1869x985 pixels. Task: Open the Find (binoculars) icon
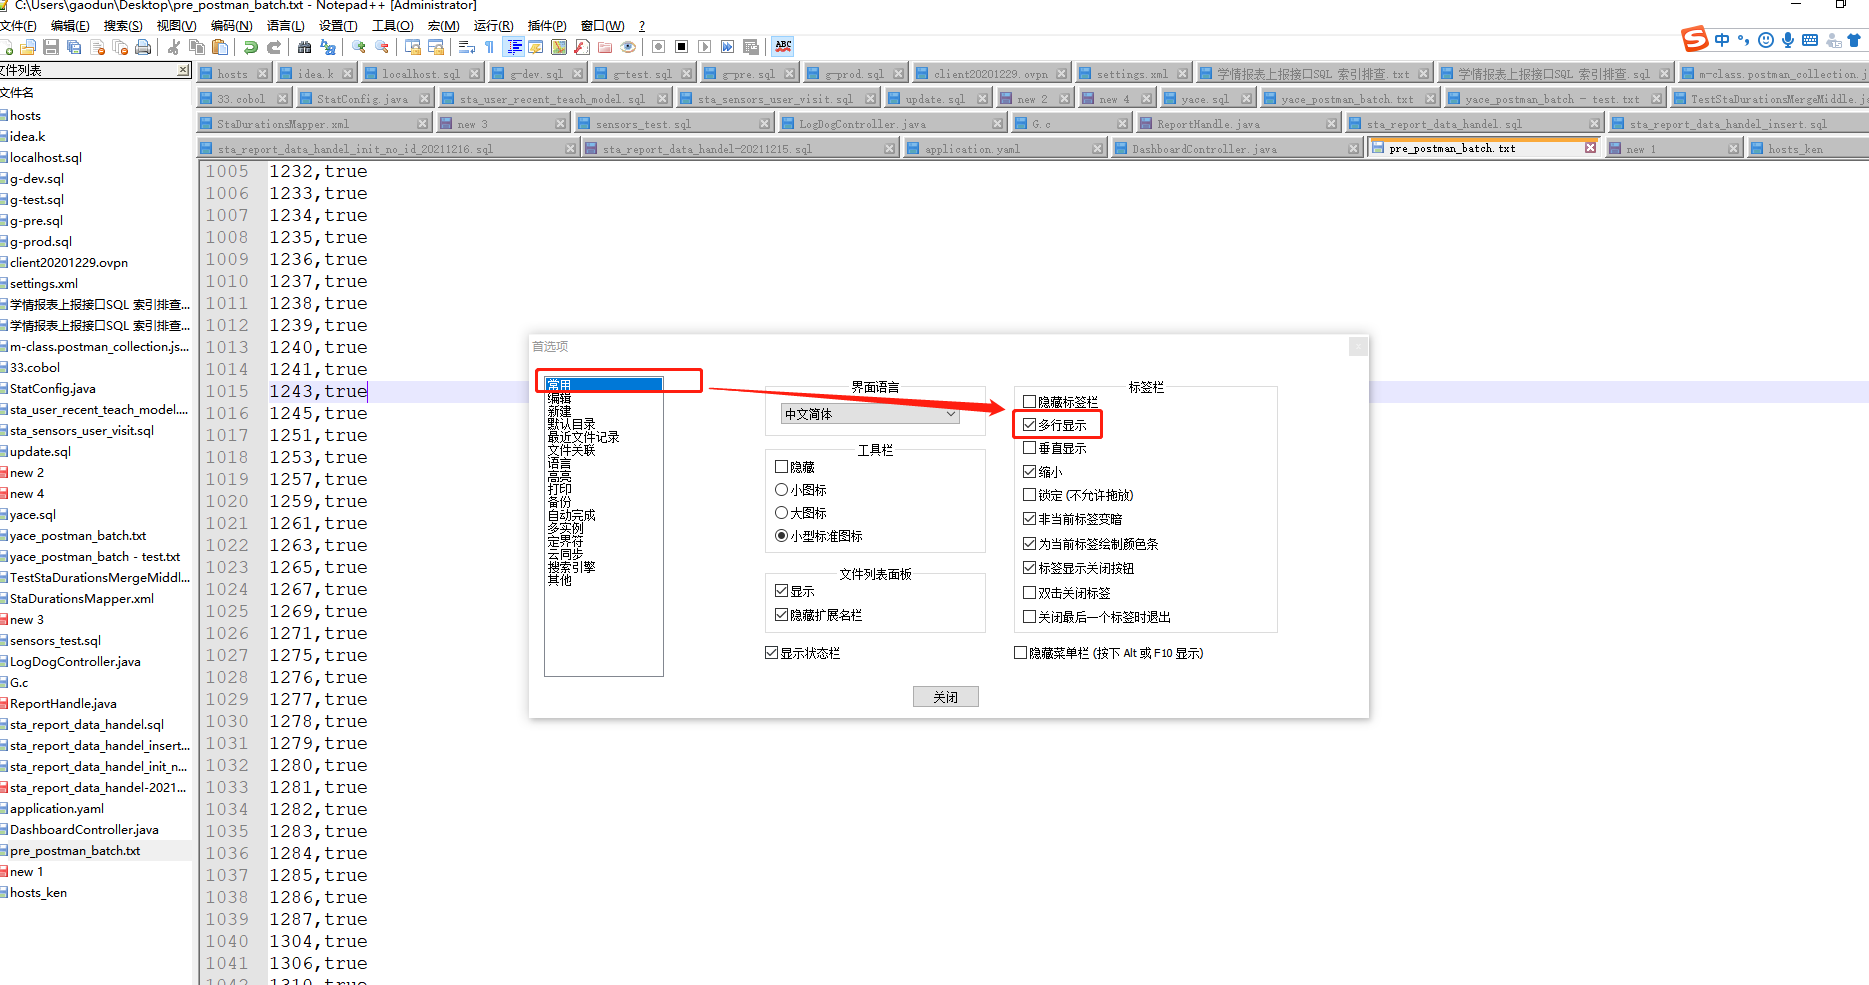pyautogui.click(x=305, y=46)
